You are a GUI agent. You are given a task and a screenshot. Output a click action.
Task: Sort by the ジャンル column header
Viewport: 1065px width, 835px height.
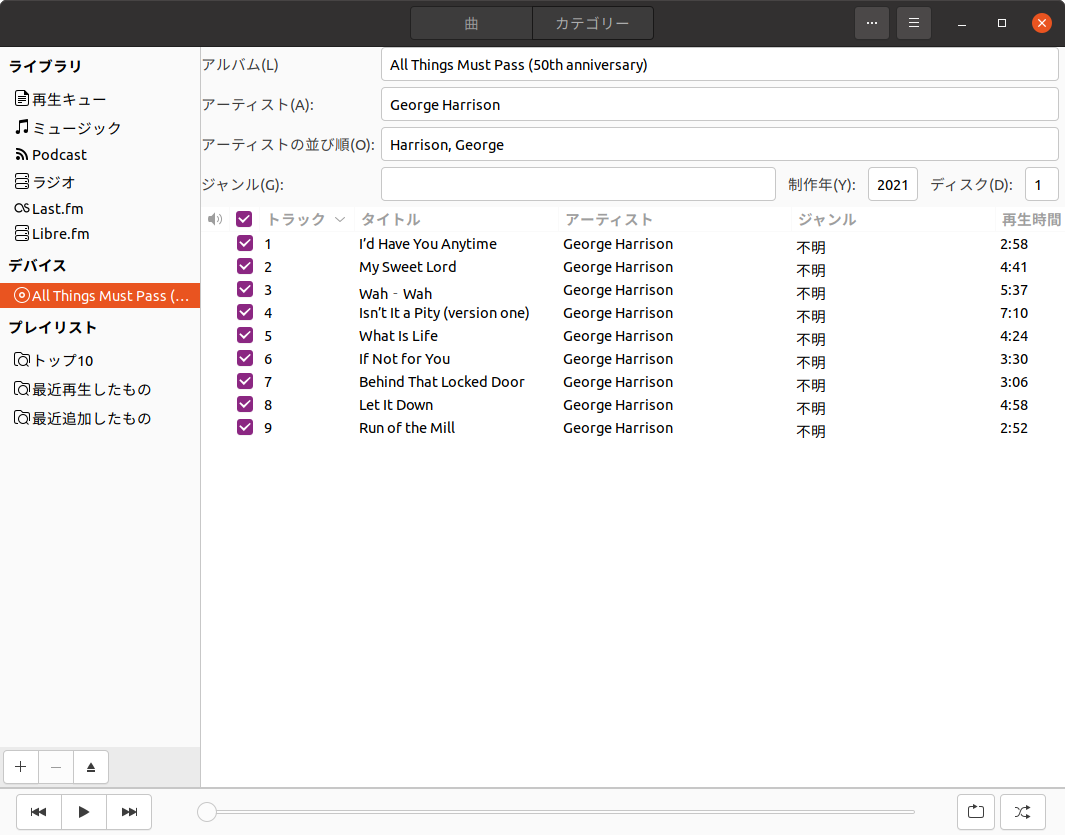click(x=893, y=219)
